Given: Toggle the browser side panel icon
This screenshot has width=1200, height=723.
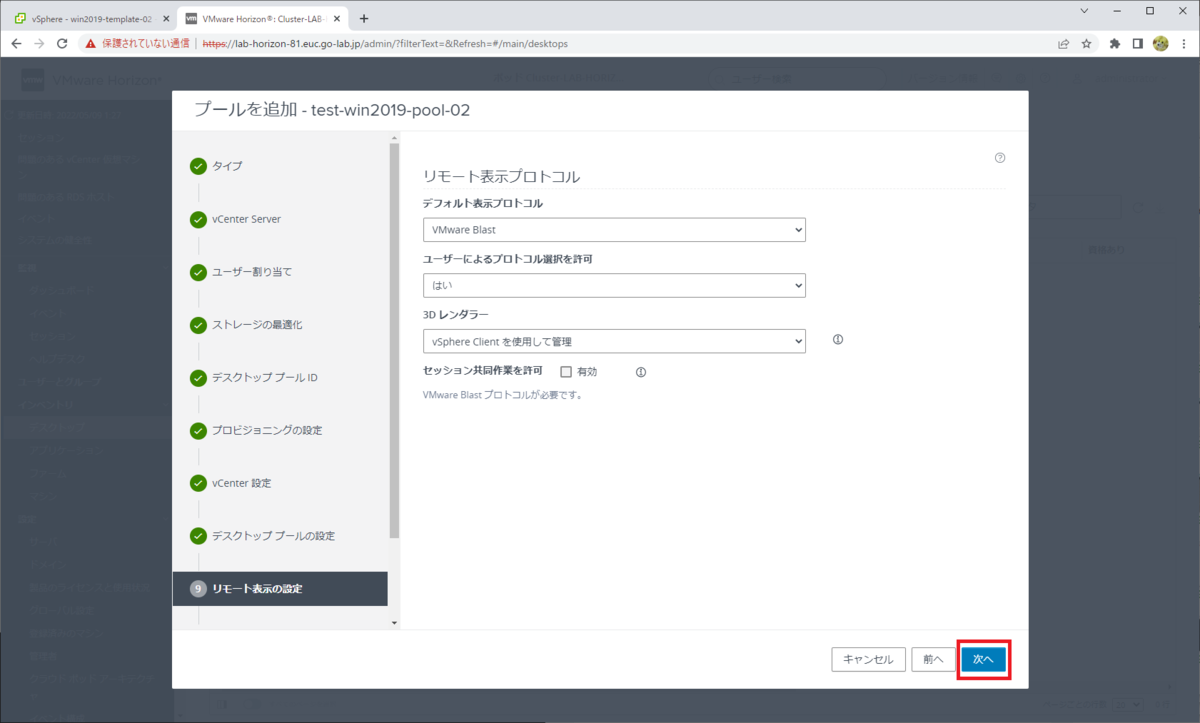Looking at the screenshot, I should pos(1138,44).
